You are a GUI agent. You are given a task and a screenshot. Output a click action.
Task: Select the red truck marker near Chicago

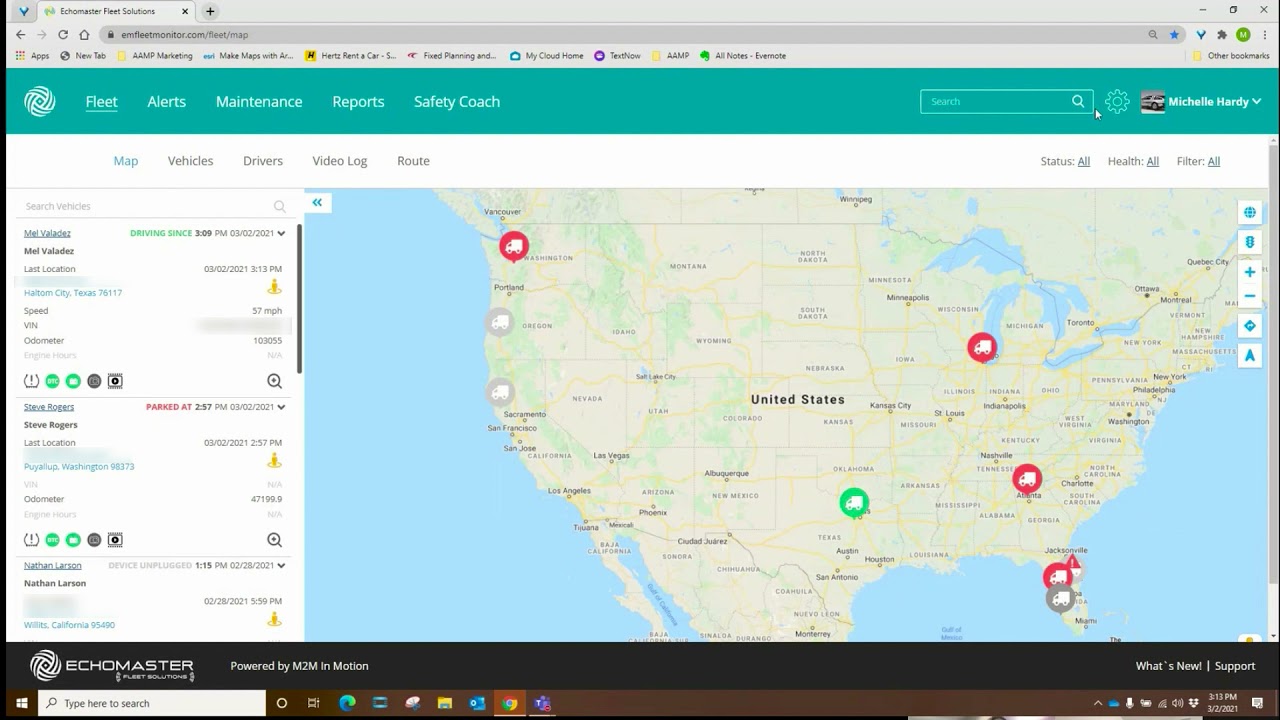982,347
